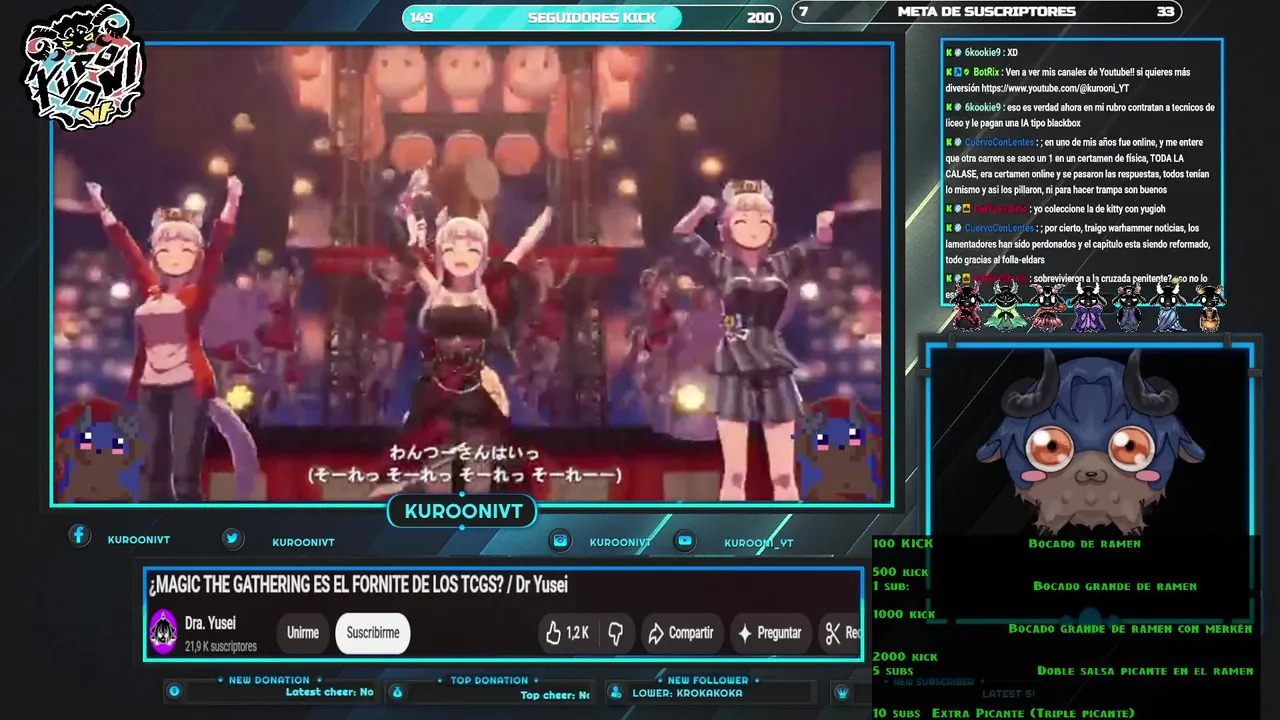Click the Compartir share button
The width and height of the screenshot is (1280, 720).
pos(680,633)
